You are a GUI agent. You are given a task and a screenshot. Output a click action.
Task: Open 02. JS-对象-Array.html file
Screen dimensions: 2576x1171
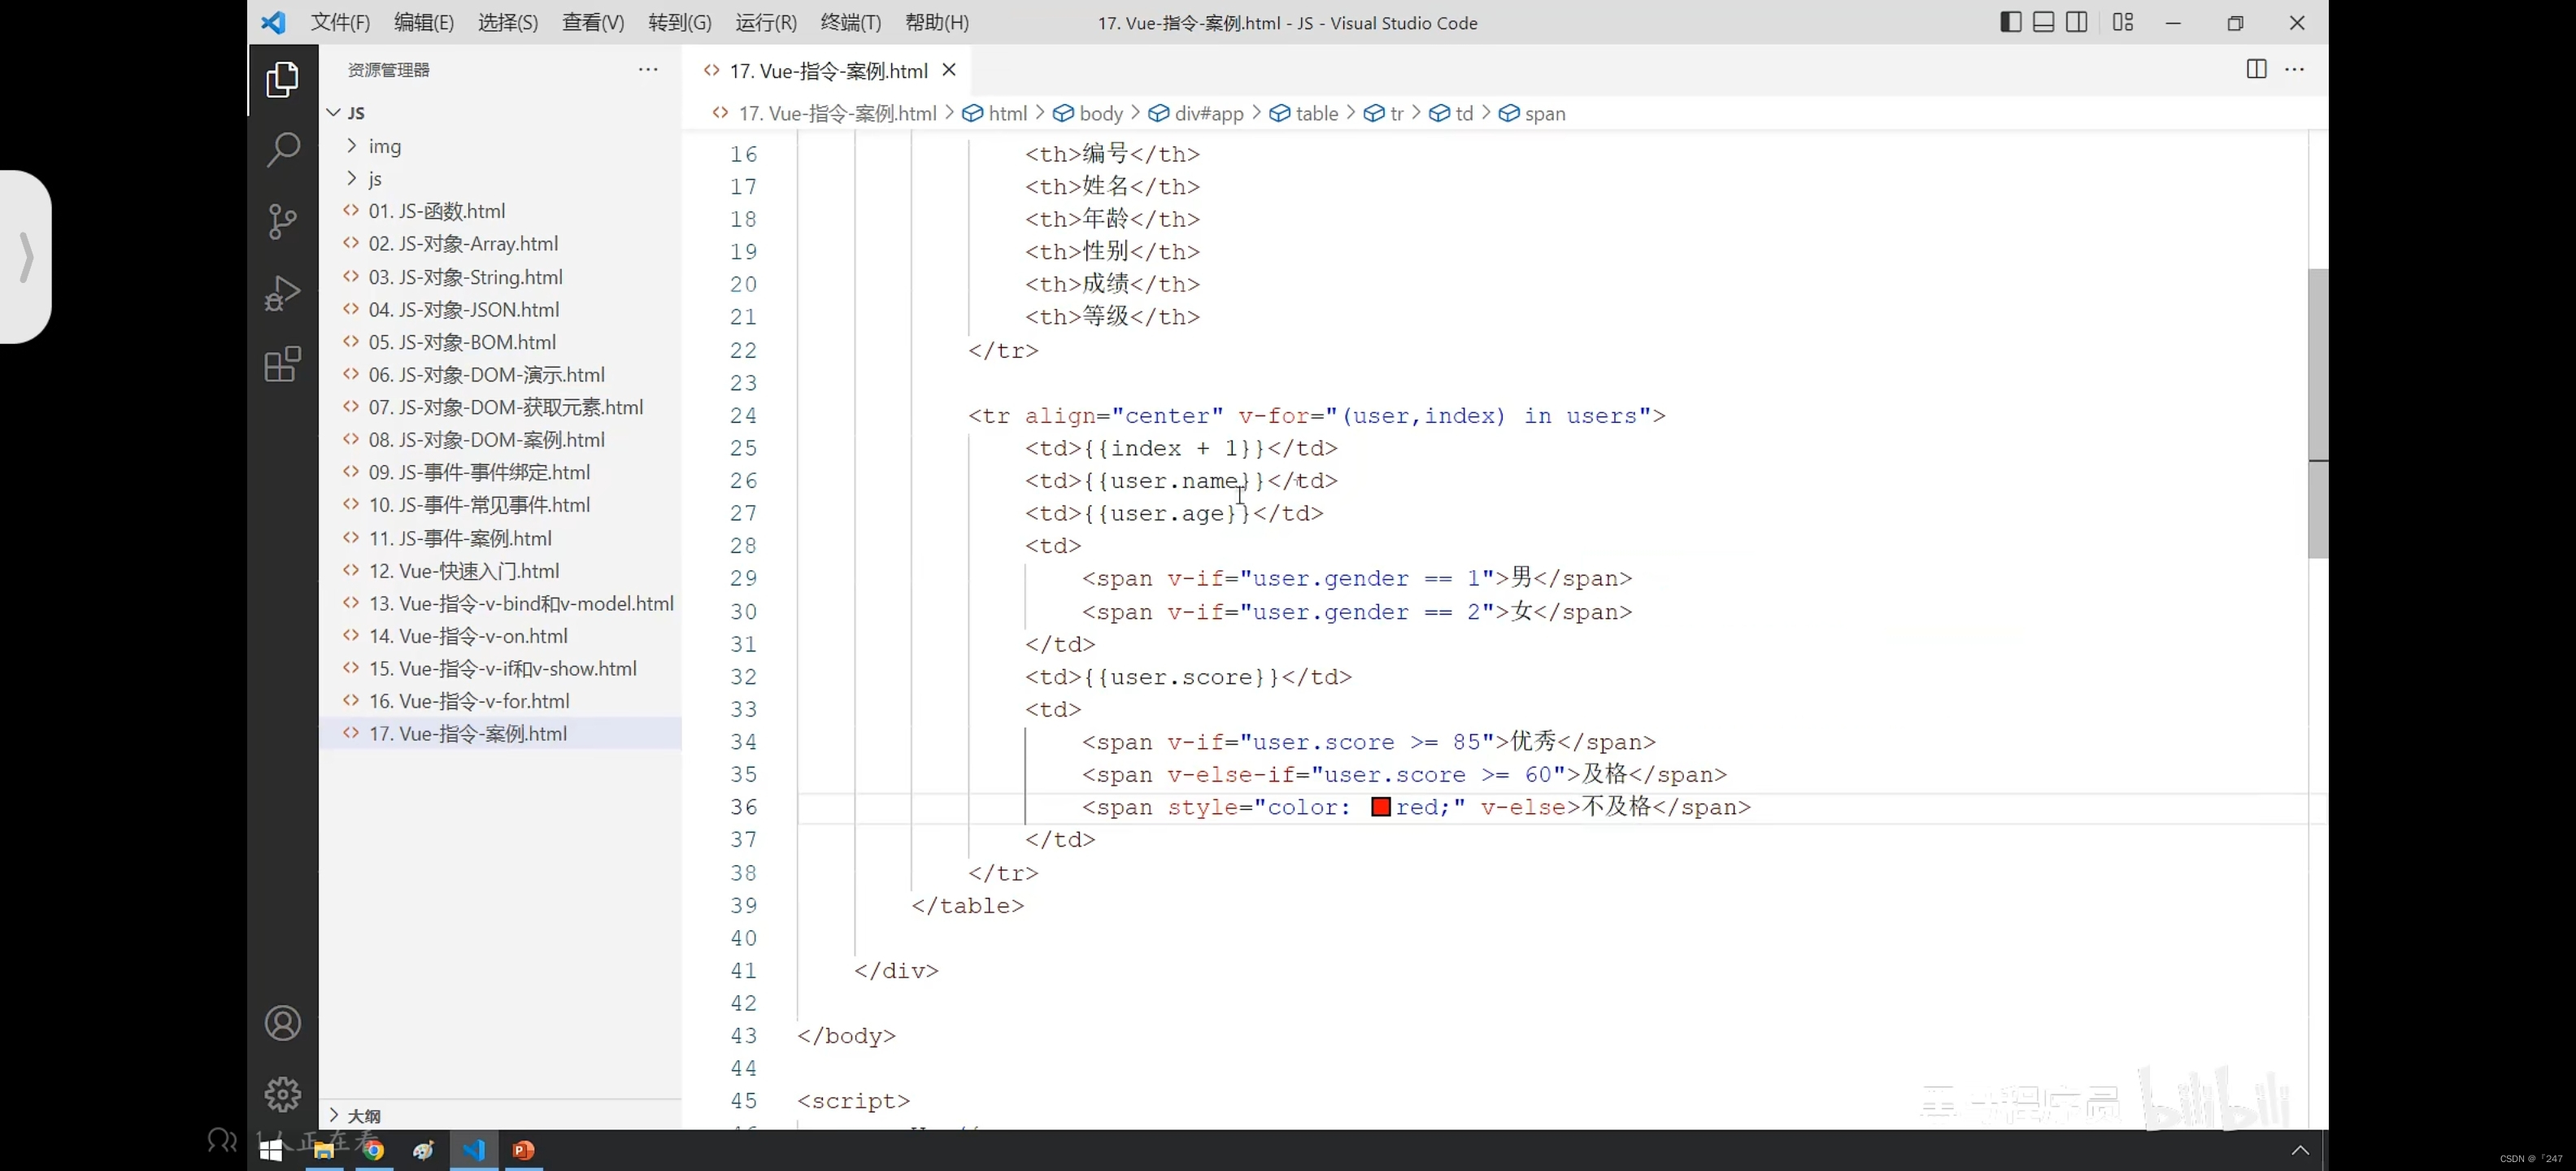(x=500, y=244)
